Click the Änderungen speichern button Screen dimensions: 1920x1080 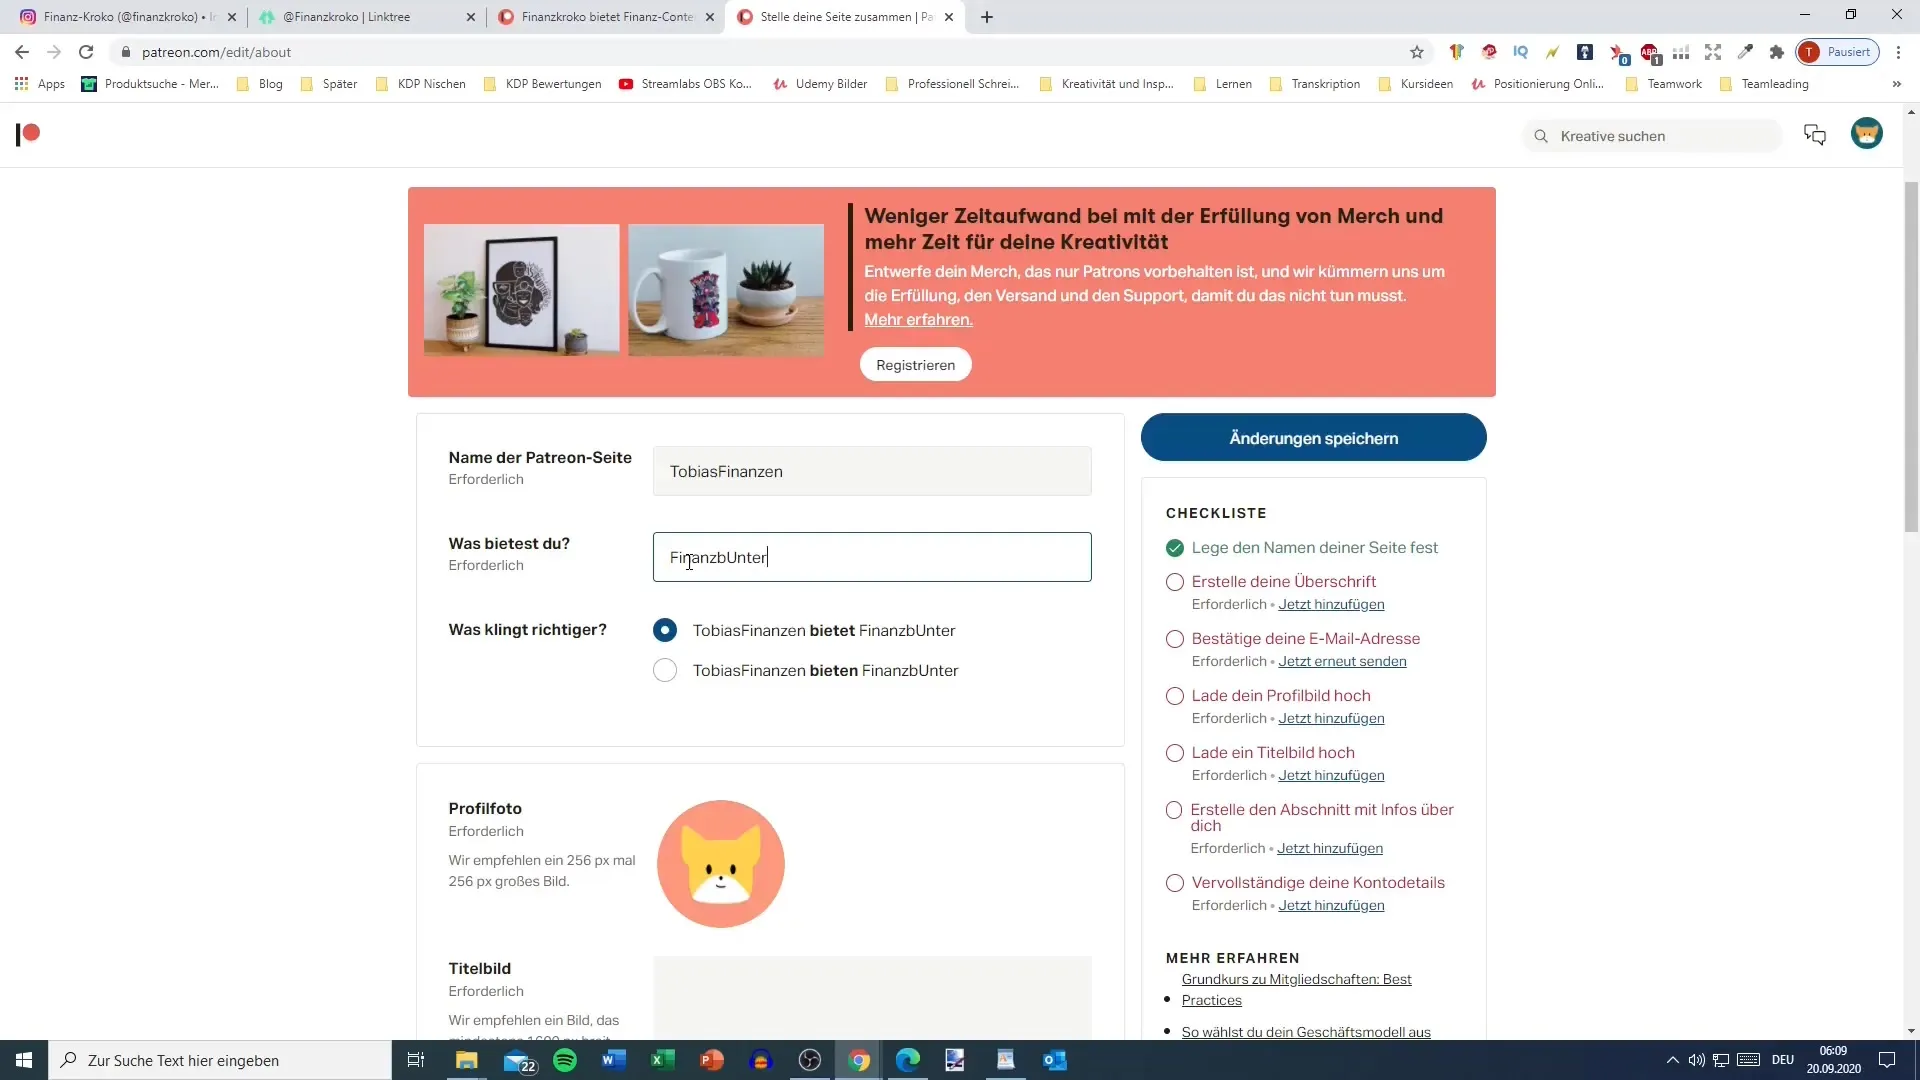point(1313,438)
